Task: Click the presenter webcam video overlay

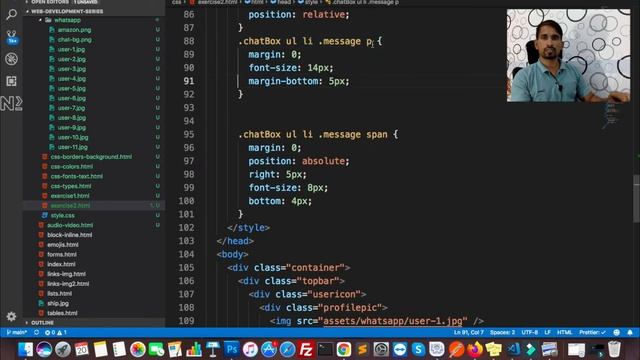Action: pos(568,56)
